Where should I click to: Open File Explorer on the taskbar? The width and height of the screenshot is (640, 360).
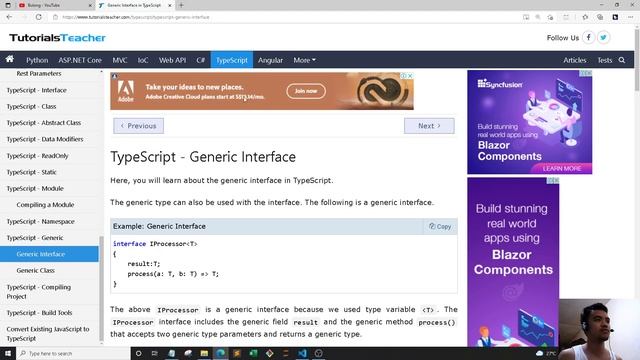pyautogui.click(x=204, y=353)
